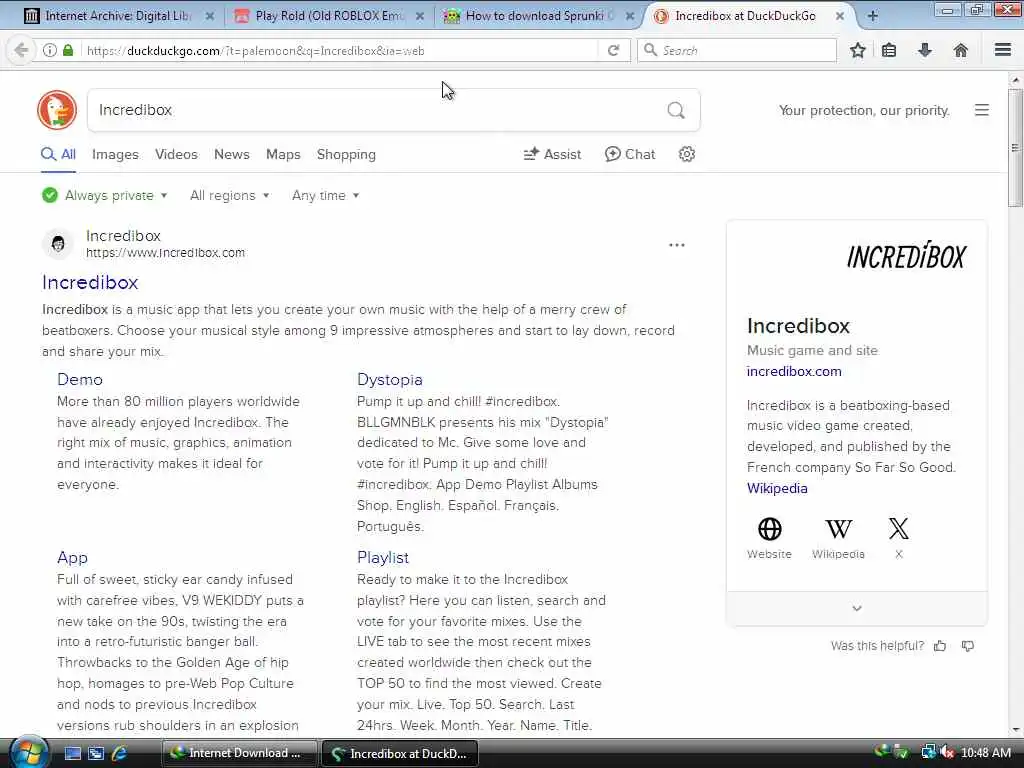Click the magnifier search icon in DuckDuckGo box
This screenshot has height=768, width=1024.
tap(676, 110)
